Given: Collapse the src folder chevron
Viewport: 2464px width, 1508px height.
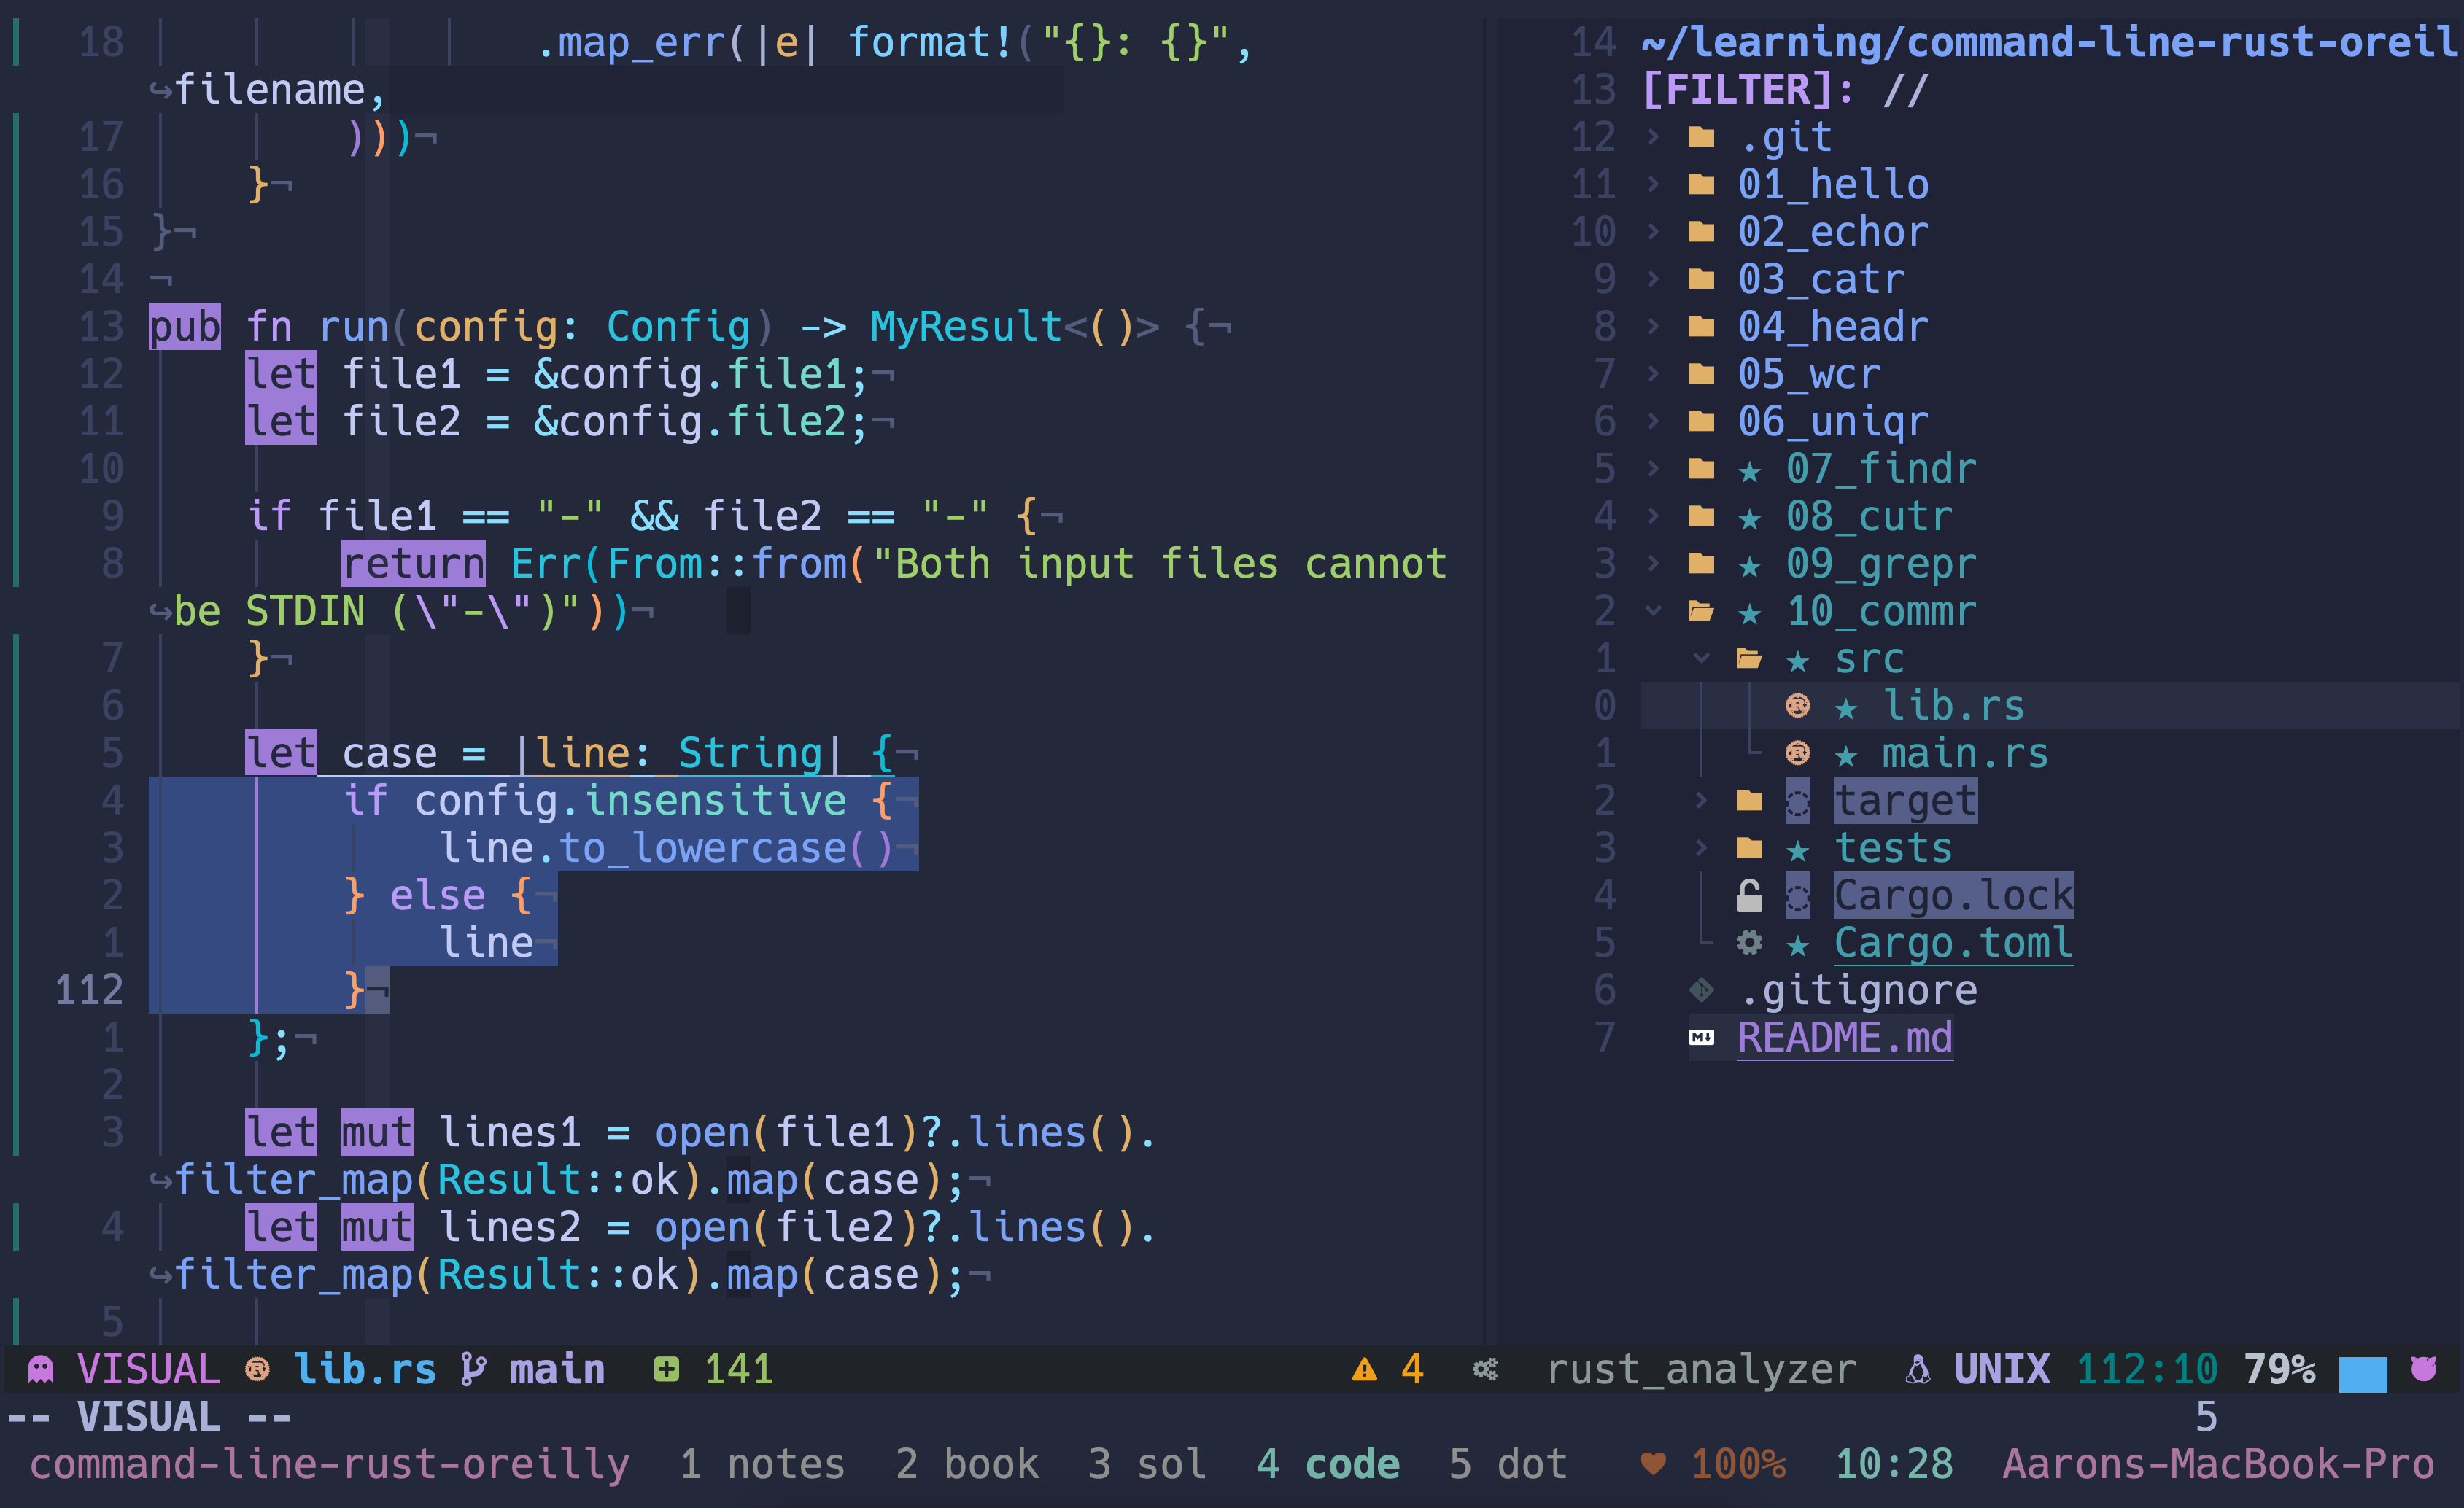Looking at the screenshot, I should pos(1701,658).
